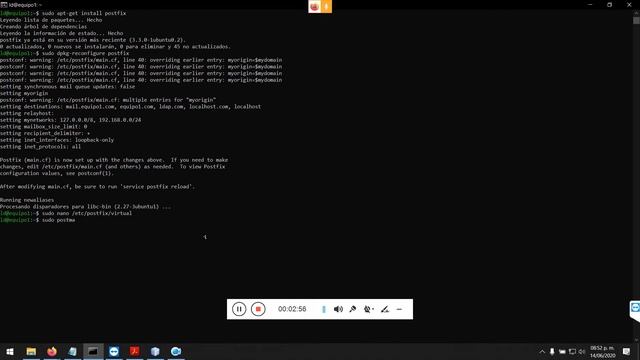Click the 'sudo nano /etc/postfix/virtual' line
Viewport: 640px width, 360px height.
[x=66, y=213]
